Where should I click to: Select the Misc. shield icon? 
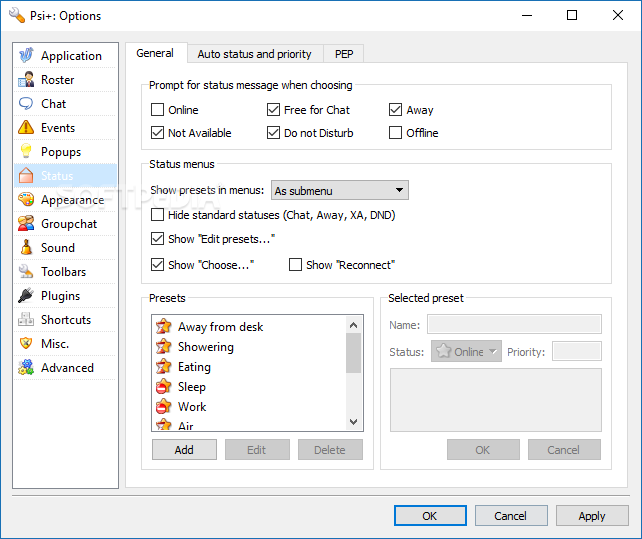(26, 344)
